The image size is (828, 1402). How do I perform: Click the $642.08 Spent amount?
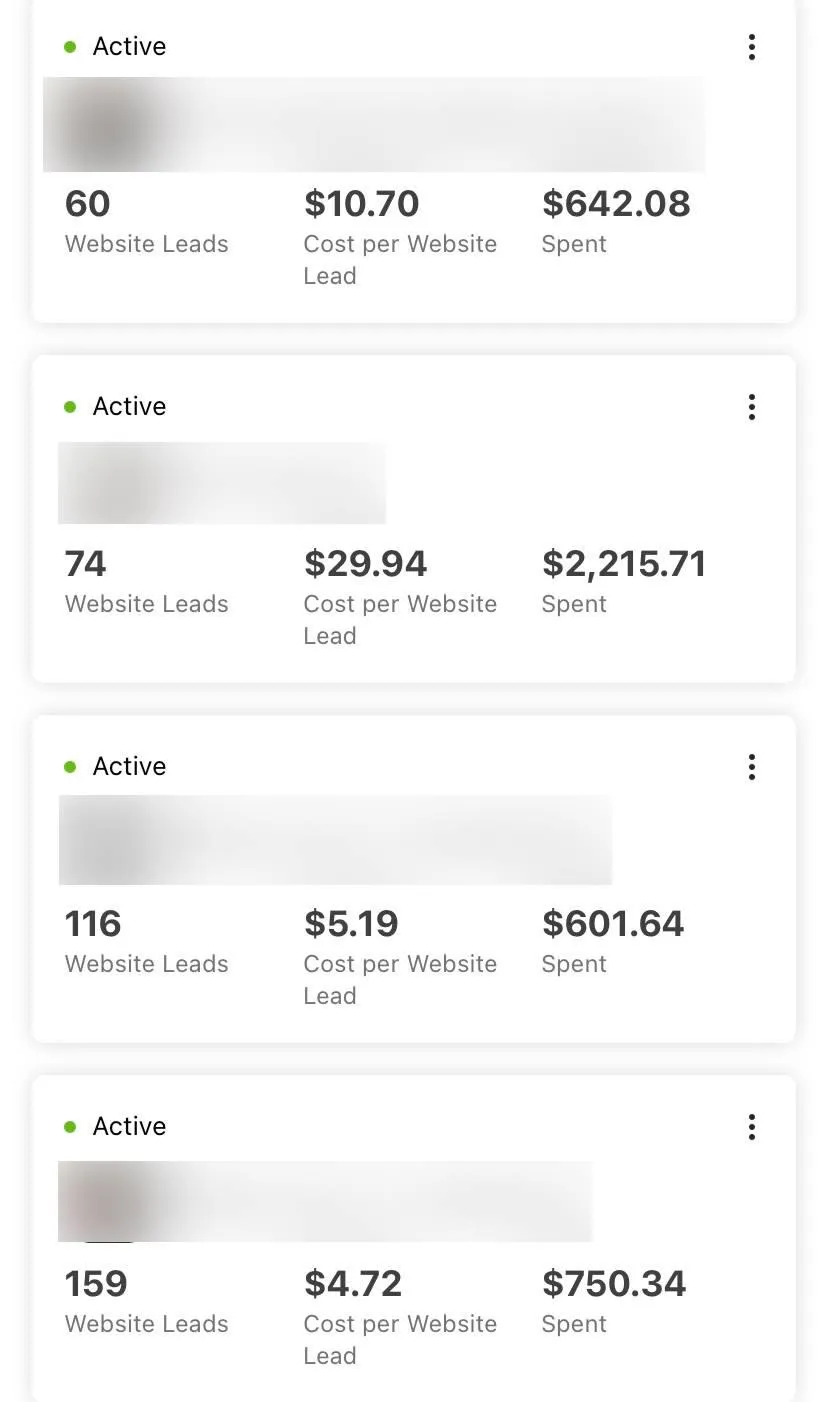pyautogui.click(x=616, y=204)
